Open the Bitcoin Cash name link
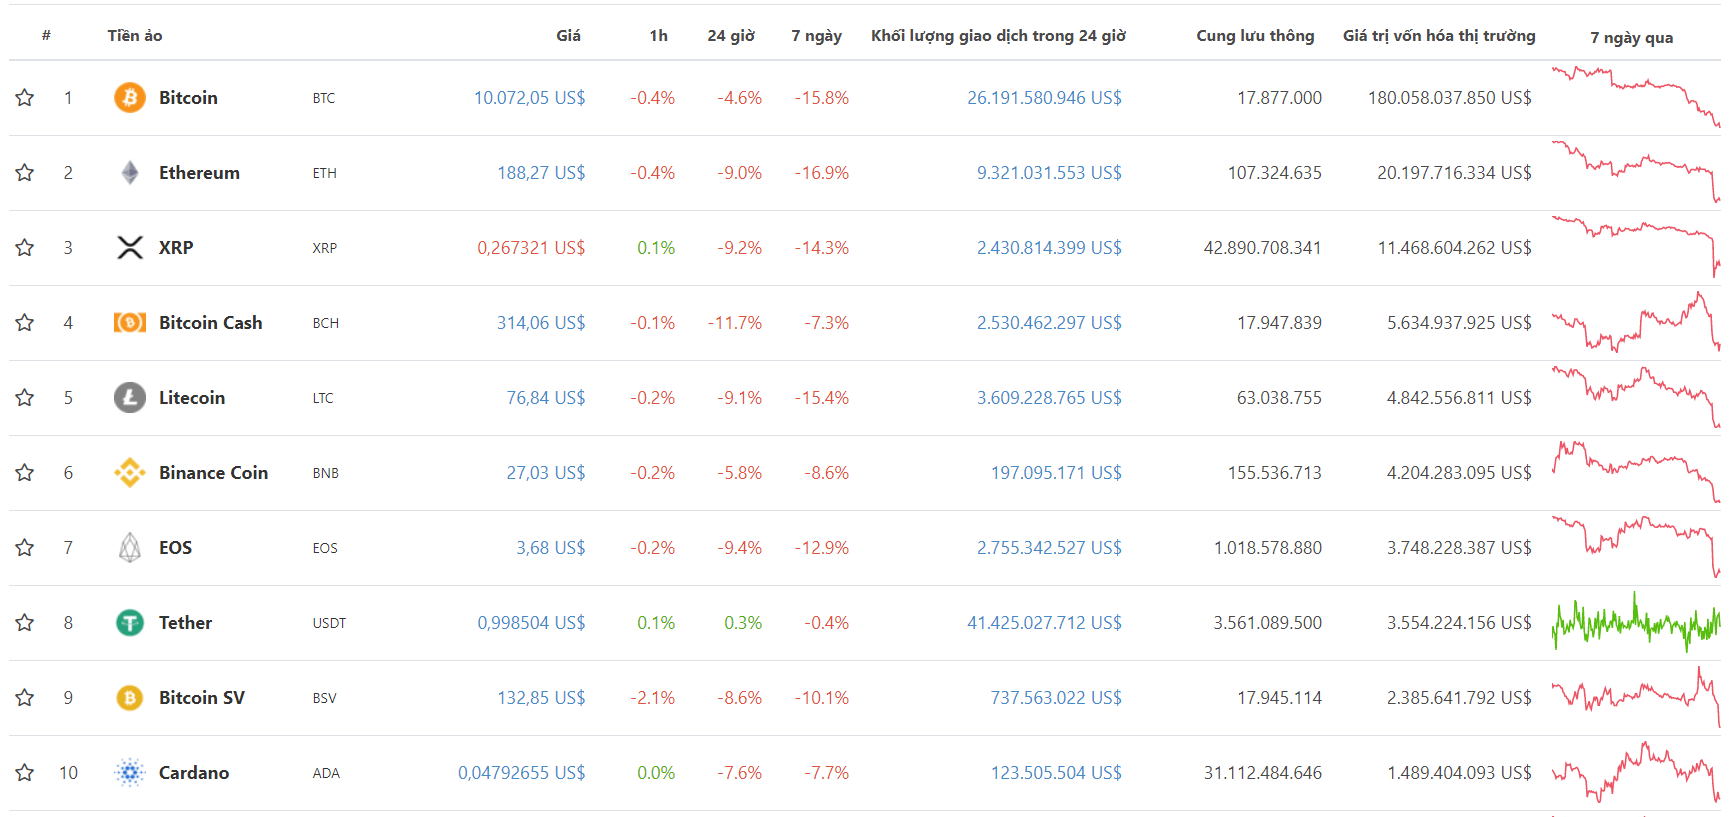This screenshot has width=1734, height=817. [x=210, y=323]
